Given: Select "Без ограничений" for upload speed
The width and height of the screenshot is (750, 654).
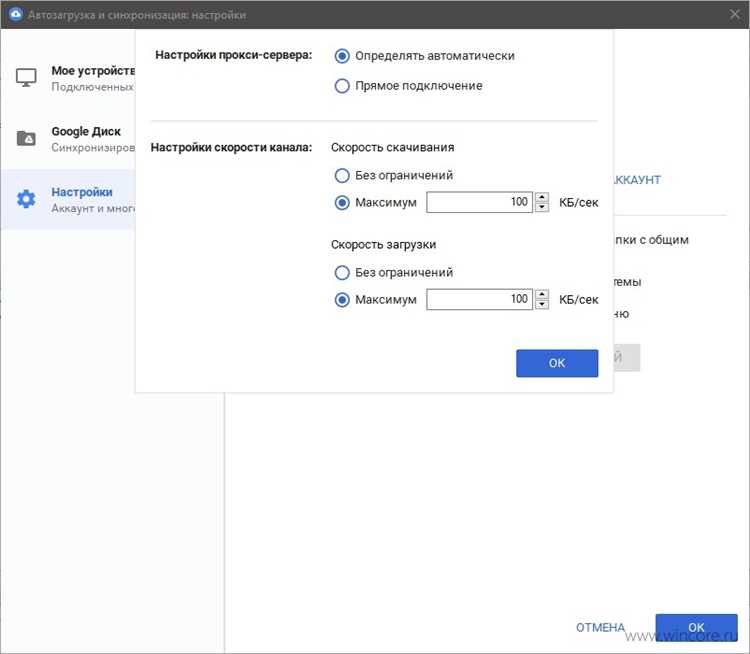Looking at the screenshot, I should [342, 273].
